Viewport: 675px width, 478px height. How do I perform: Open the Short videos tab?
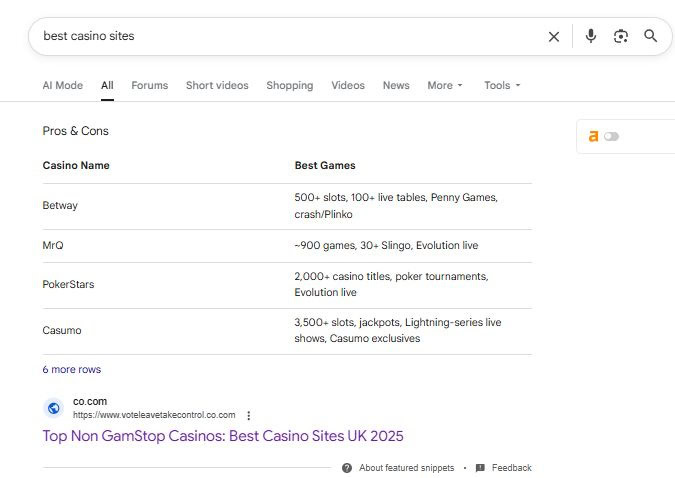click(x=217, y=85)
